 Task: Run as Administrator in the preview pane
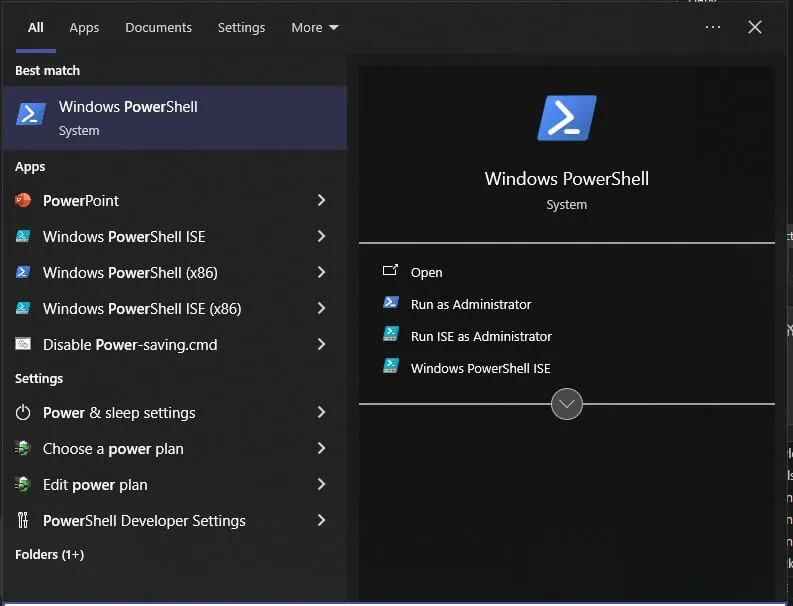(x=470, y=304)
